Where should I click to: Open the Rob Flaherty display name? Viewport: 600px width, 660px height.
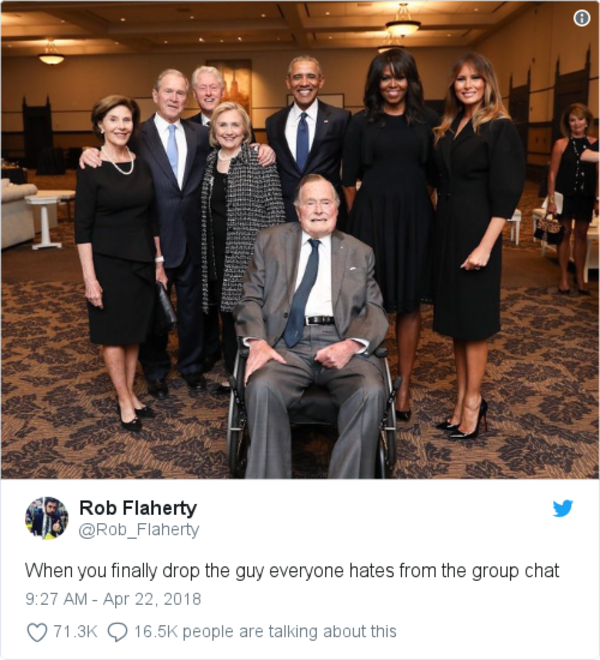[x=138, y=508]
